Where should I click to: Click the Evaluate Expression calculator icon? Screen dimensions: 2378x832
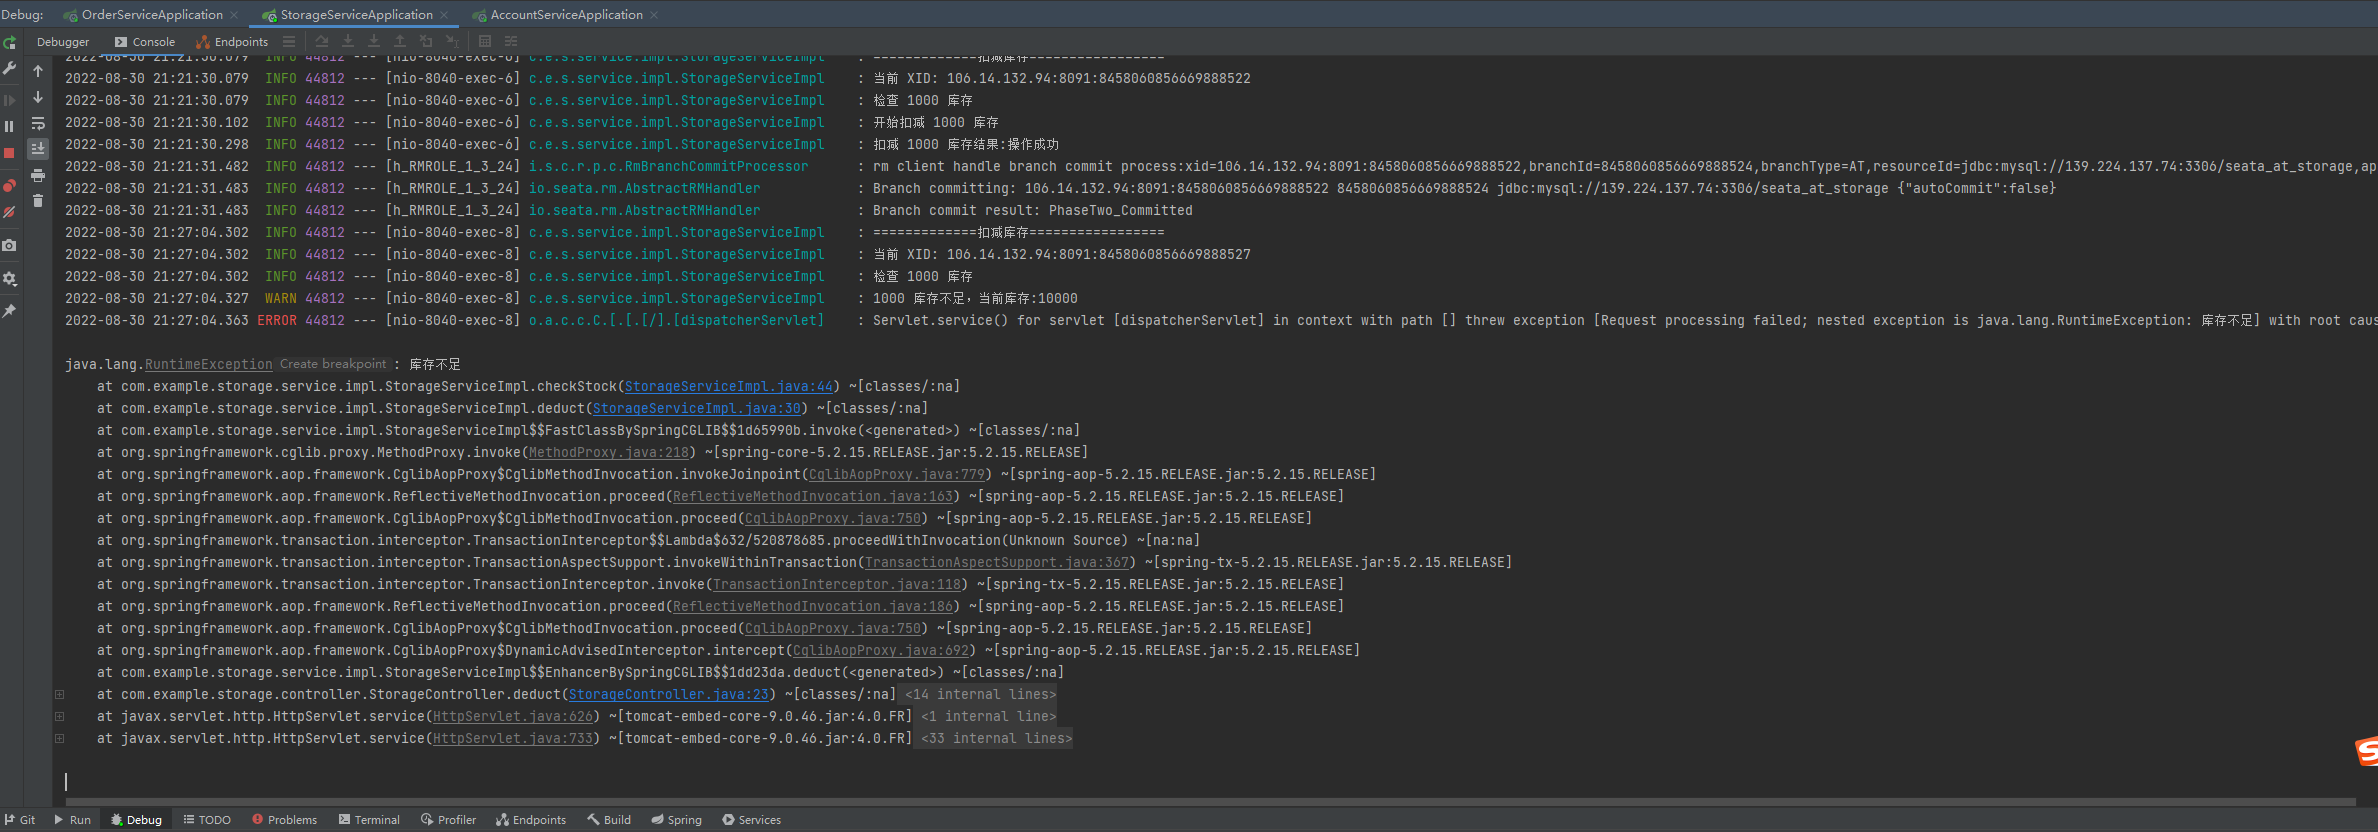click(x=485, y=41)
